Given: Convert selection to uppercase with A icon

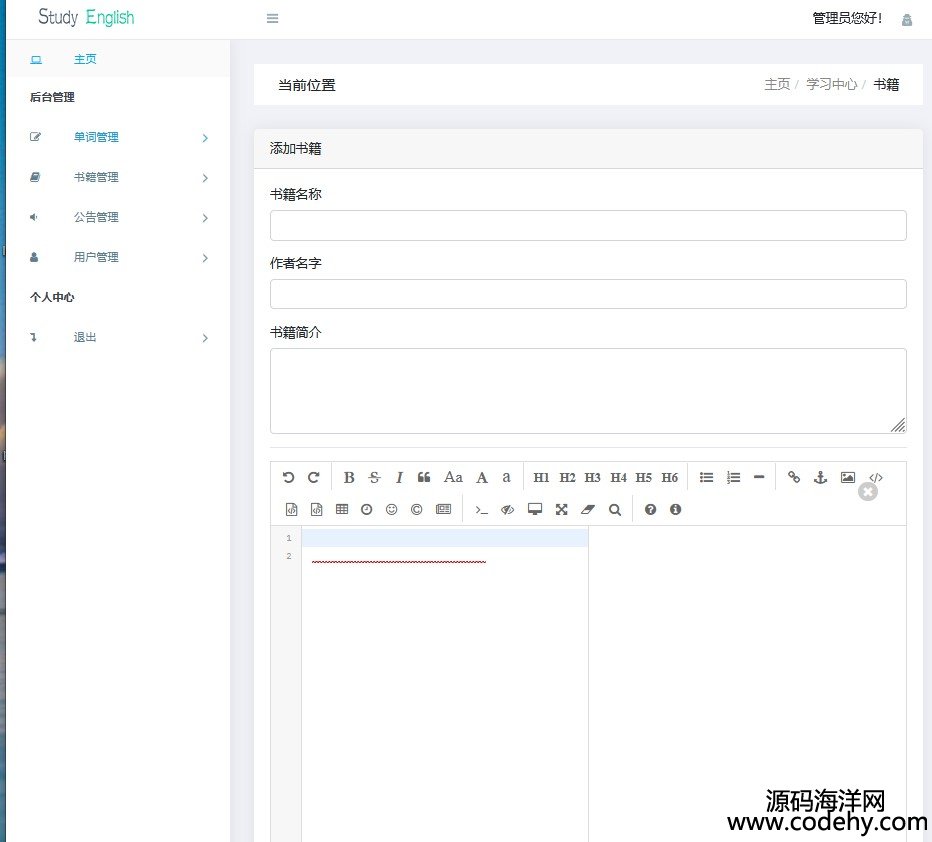Looking at the screenshot, I should (482, 477).
